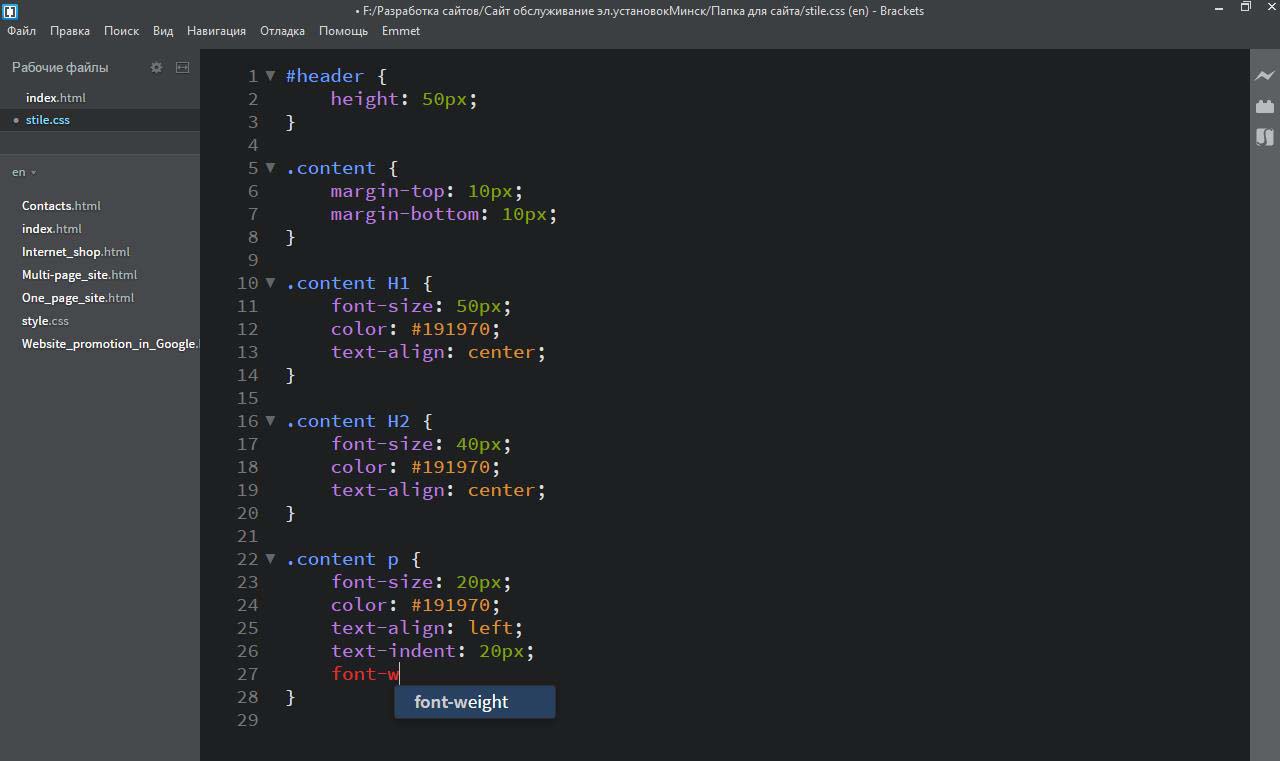Click the icon below the Extension Manager brick
The height and width of the screenshot is (761, 1280).
click(1265, 137)
